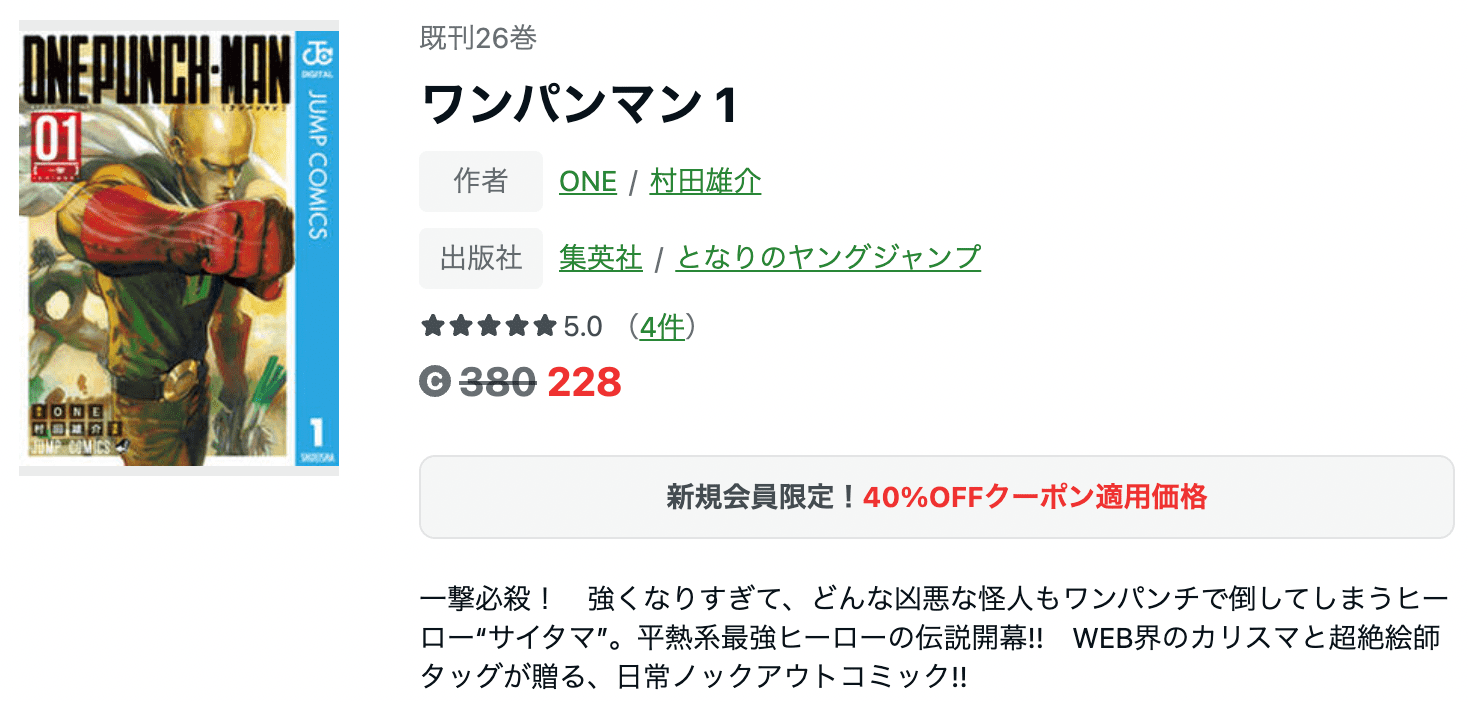Click the first rating star icon
The image size is (1468, 702).
click(432, 326)
